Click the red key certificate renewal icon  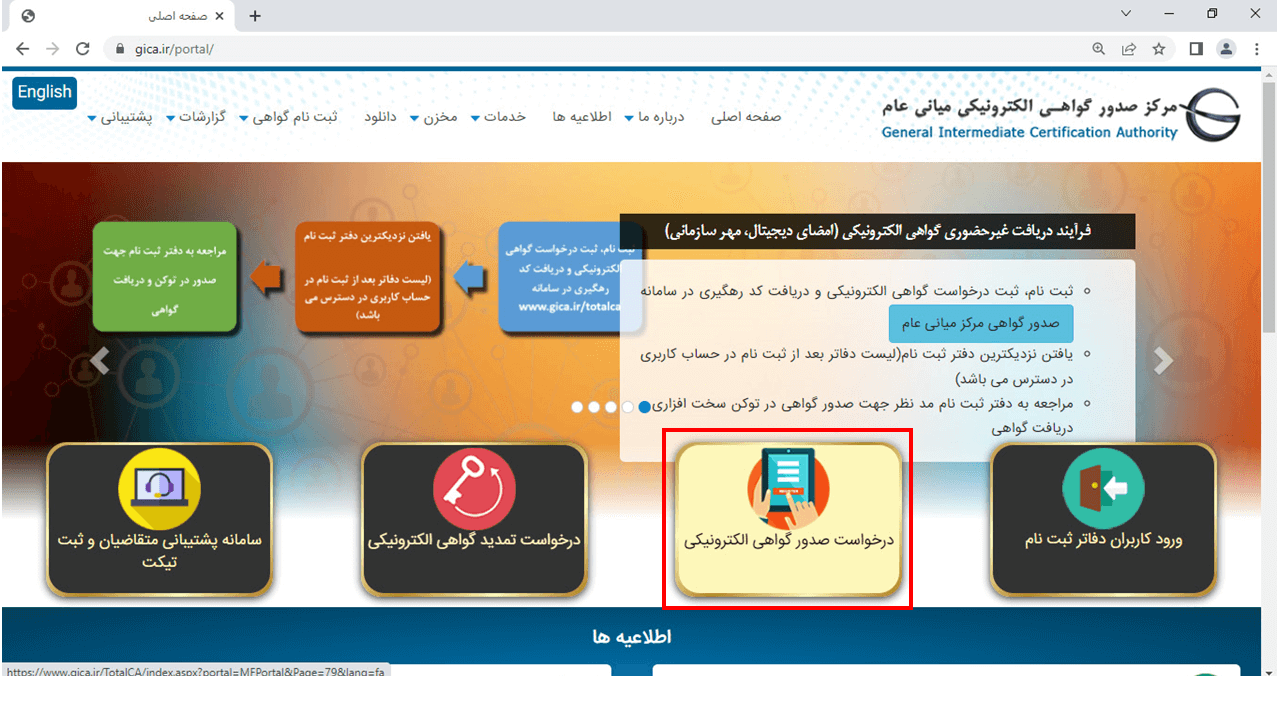point(474,489)
